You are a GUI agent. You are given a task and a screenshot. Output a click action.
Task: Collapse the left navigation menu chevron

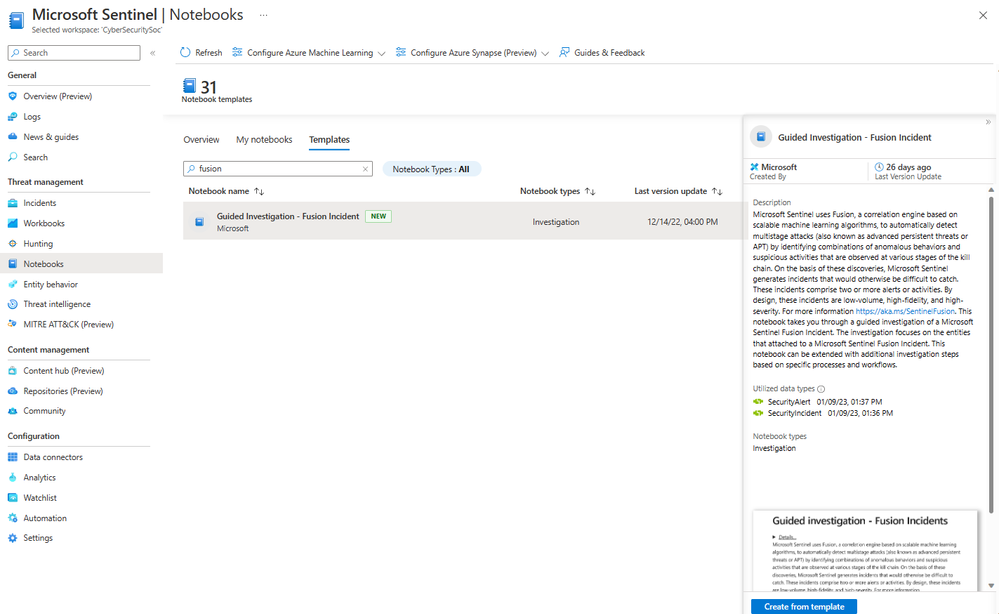(153, 53)
